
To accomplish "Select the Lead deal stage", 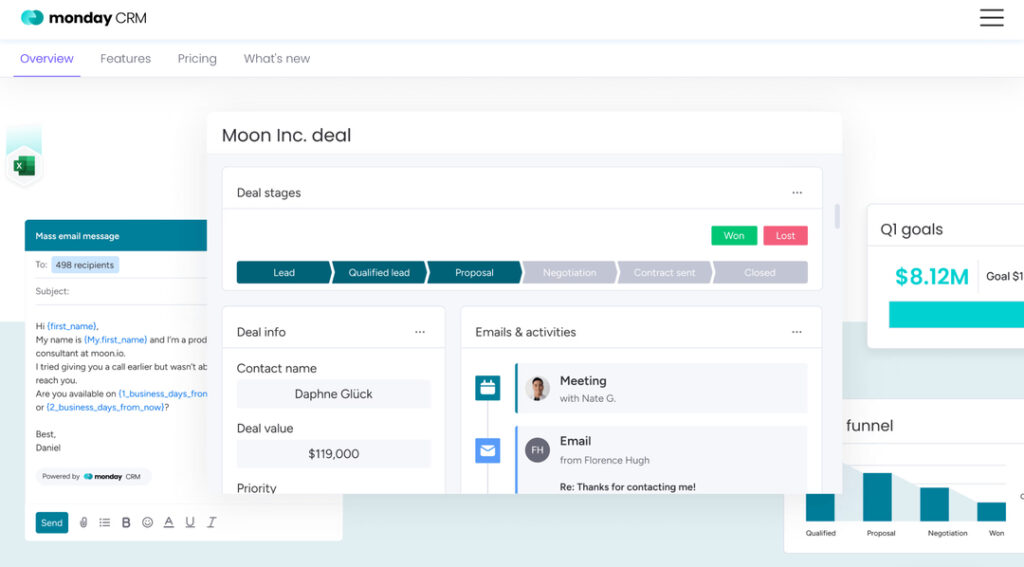I will pyautogui.click(x=284, y=272).
